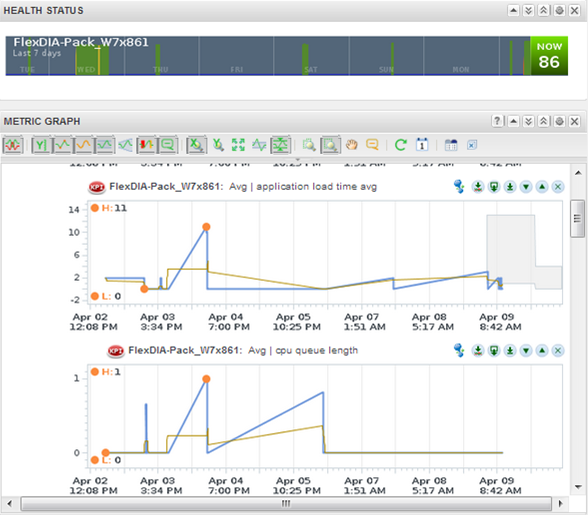
Task: Click the horizontal scrollbar right arrow
Action: pyautogui.click(x=561, y=503)
